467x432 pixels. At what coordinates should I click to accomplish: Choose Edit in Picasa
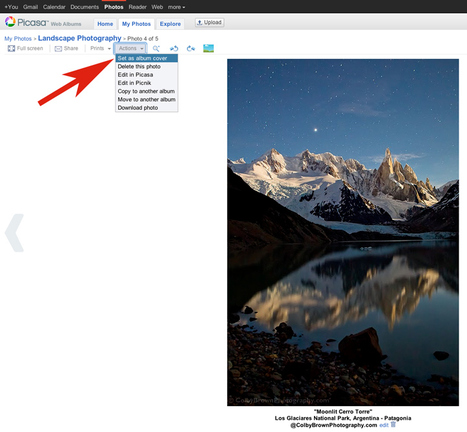(147, 75)
